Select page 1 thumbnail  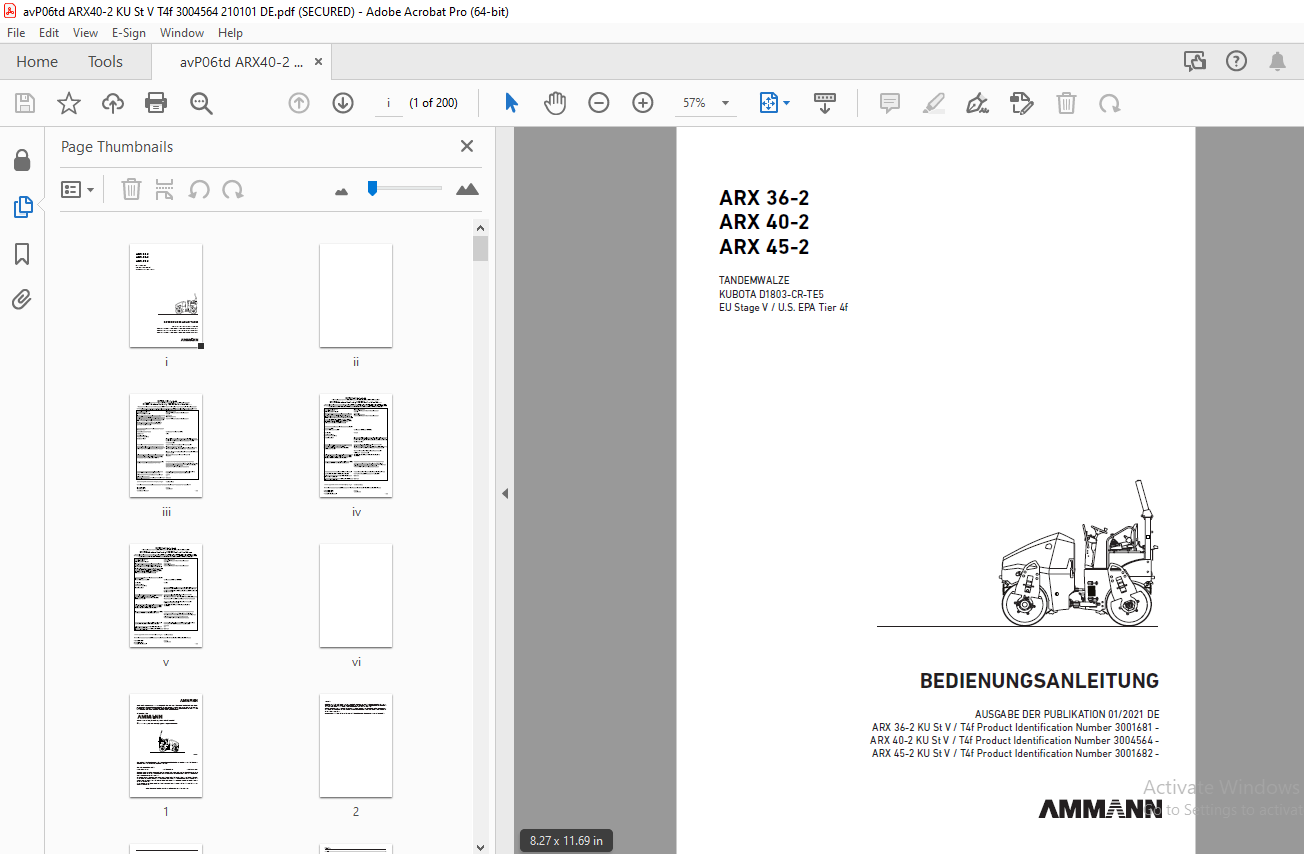166,746
